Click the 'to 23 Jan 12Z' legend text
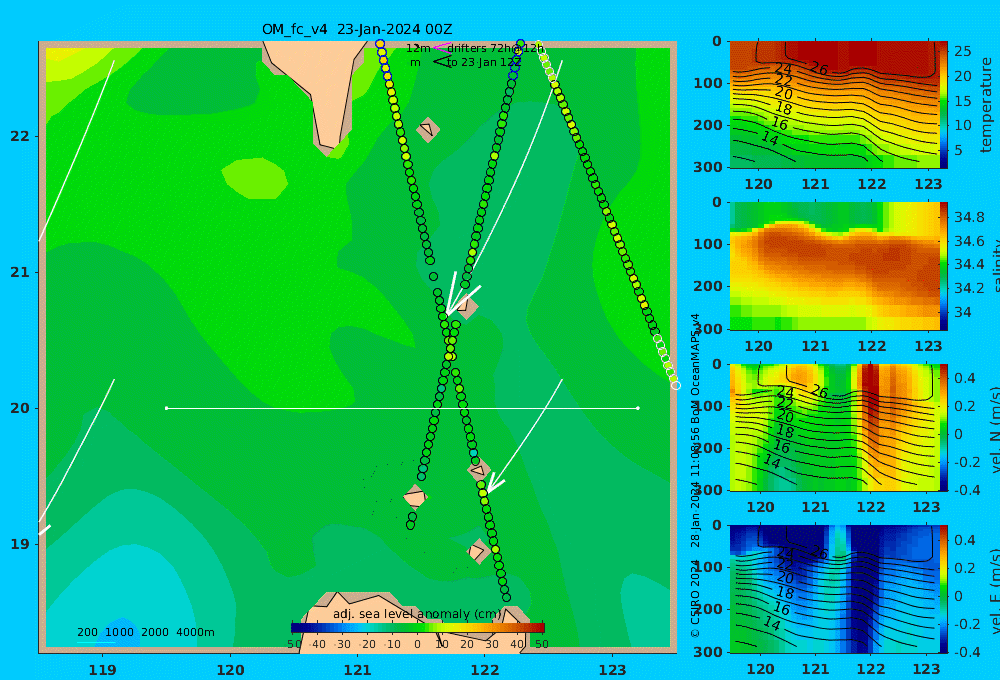Image resolution: width=1000 pixels, height=680 pixels. point(484,63)
